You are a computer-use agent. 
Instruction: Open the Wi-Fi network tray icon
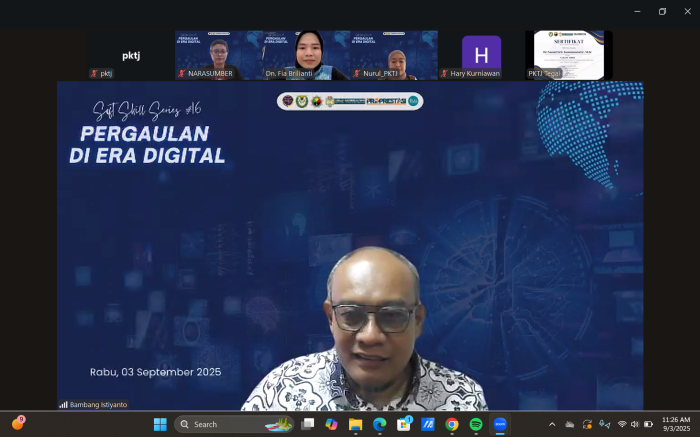pyautogui.click(x=622, y=424)
